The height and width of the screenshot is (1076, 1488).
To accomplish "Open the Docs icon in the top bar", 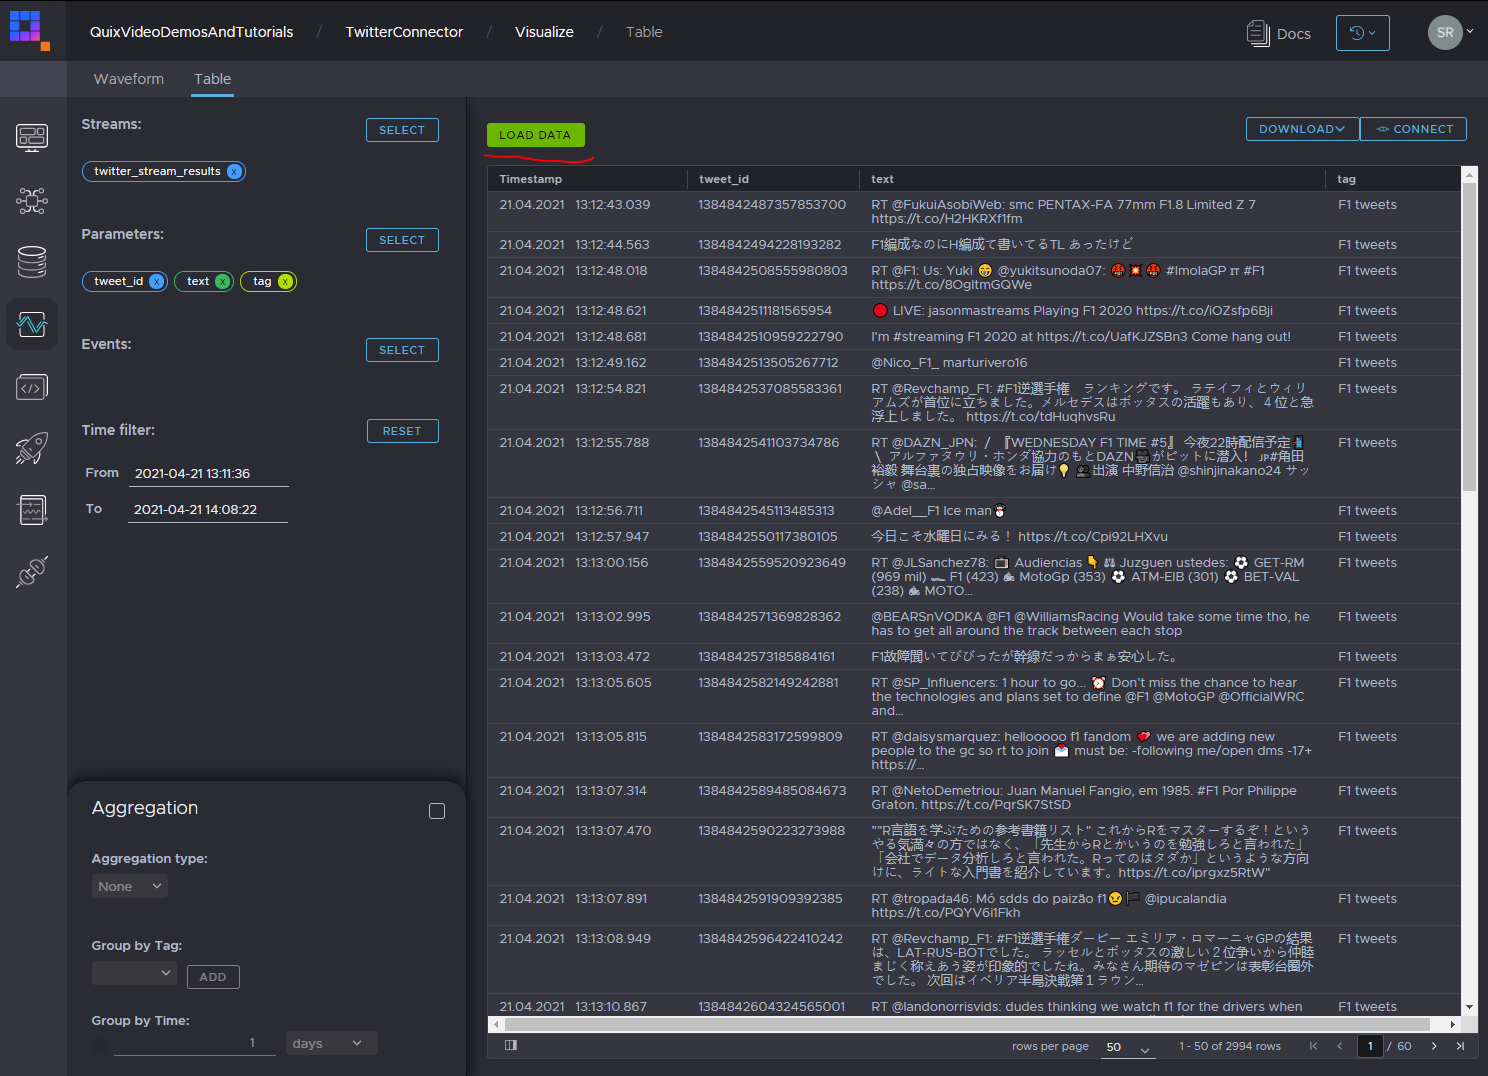I will click(1259, 32).
